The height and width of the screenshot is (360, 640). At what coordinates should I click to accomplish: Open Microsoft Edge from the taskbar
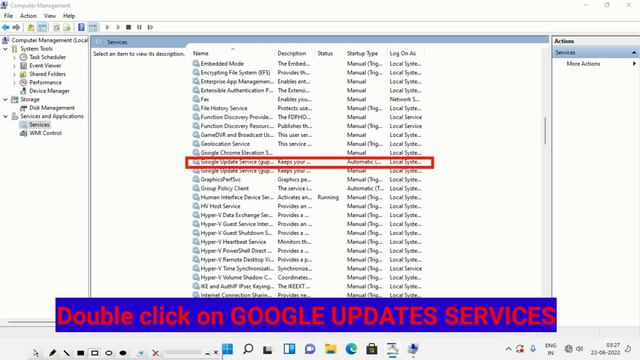[x=351, y=349]
